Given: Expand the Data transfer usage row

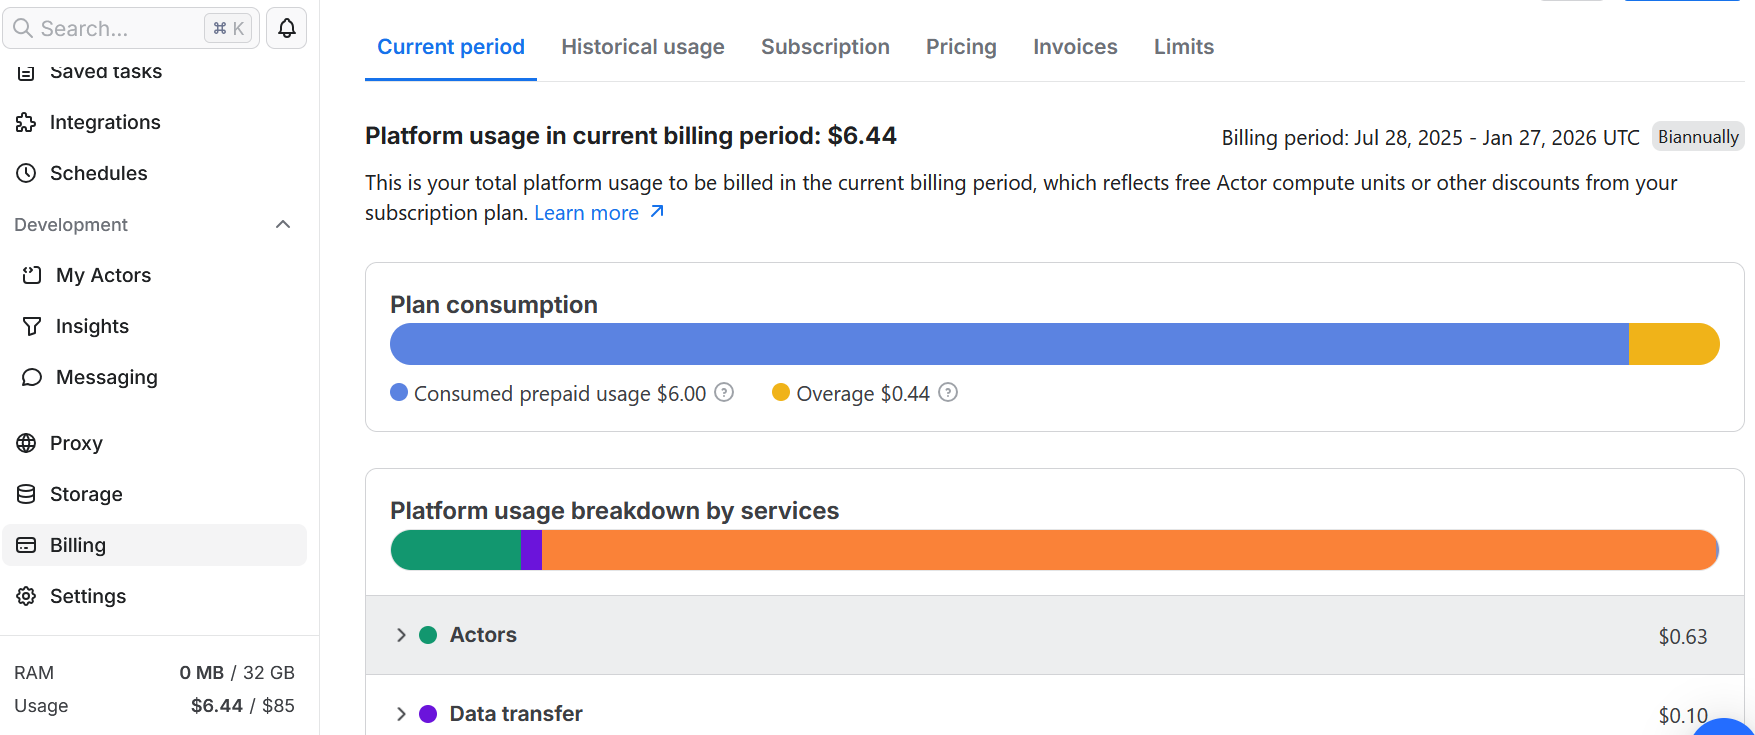Looking at the screenshot, I should point(401,714).
